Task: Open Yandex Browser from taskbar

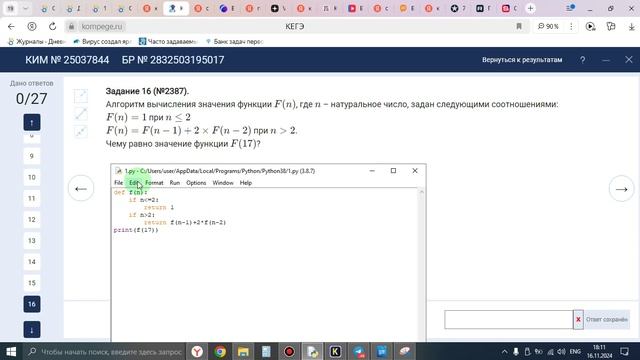Action: pos(197,351)
